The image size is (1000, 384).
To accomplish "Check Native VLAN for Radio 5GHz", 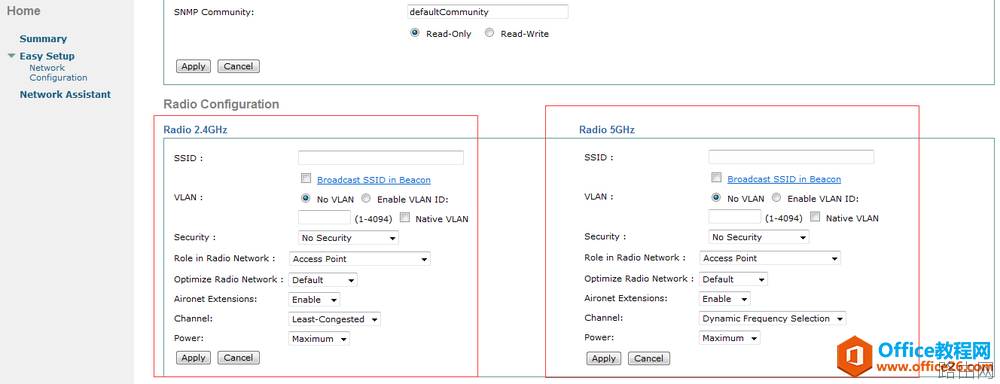I will tap(815, 217).
